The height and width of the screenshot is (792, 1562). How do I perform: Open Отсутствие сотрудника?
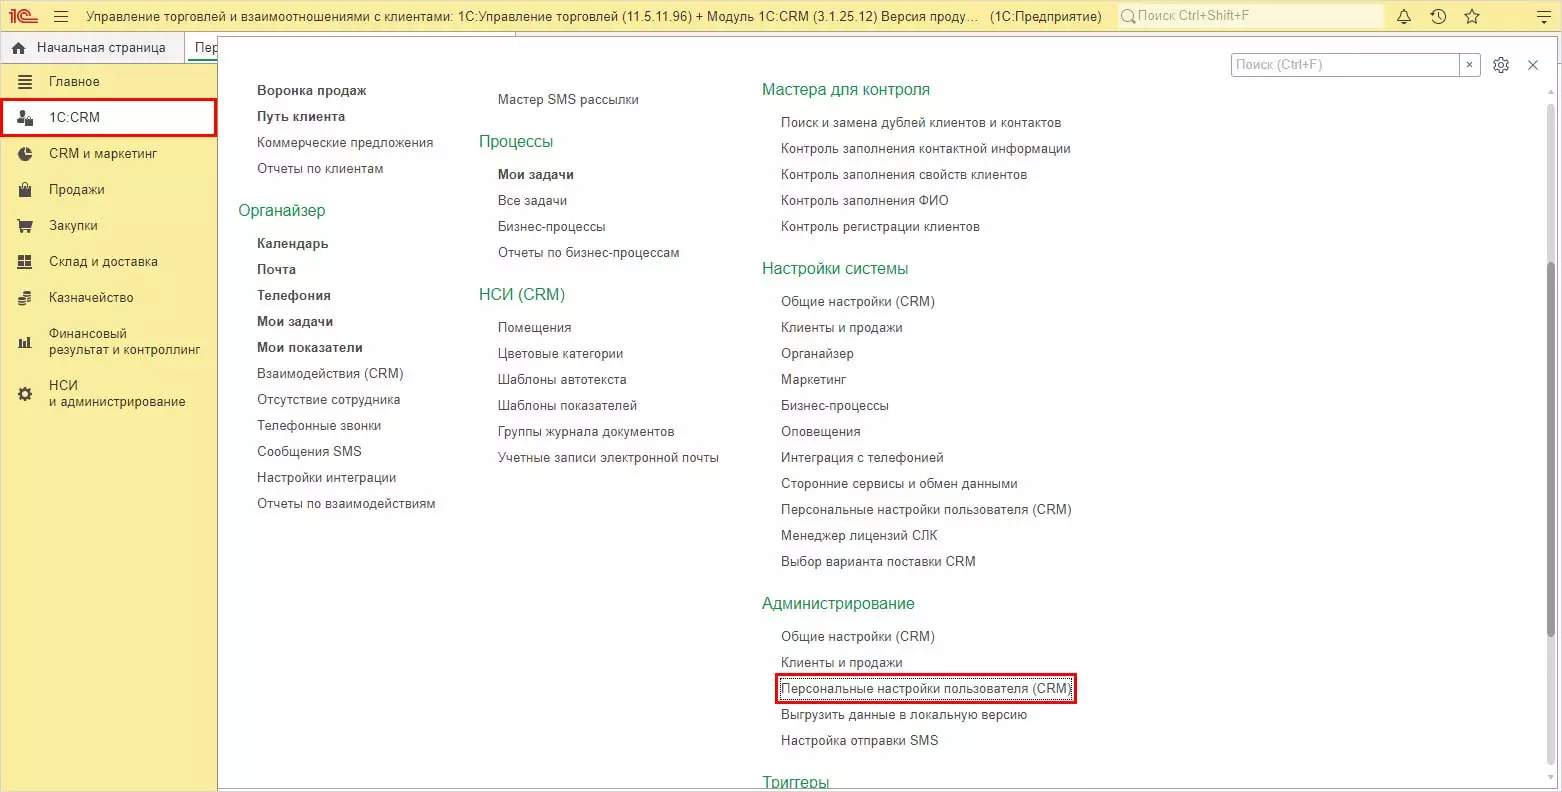[x=329, y=400]
